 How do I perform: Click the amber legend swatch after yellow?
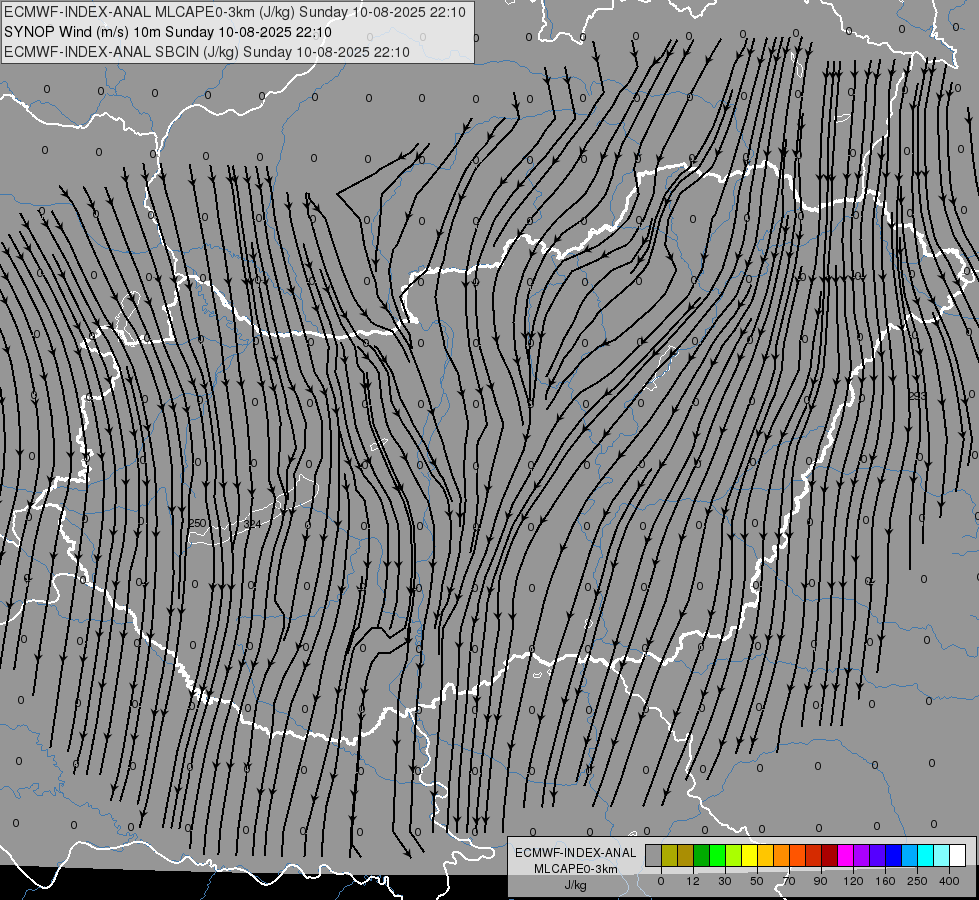click(766, 855)
